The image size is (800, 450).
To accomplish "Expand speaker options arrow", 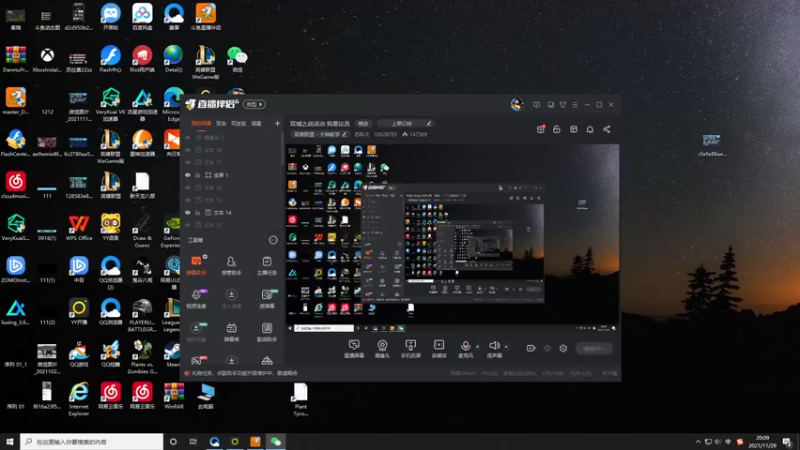I will (x=506, y=347).
